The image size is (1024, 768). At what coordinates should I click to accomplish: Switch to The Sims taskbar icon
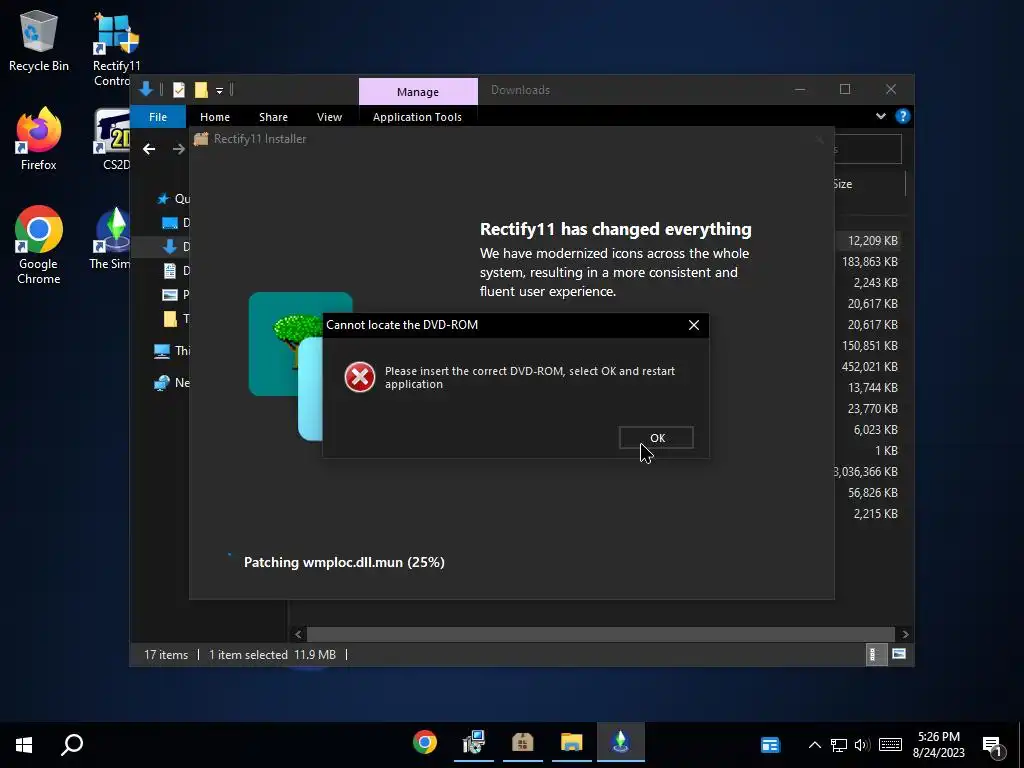620,743
